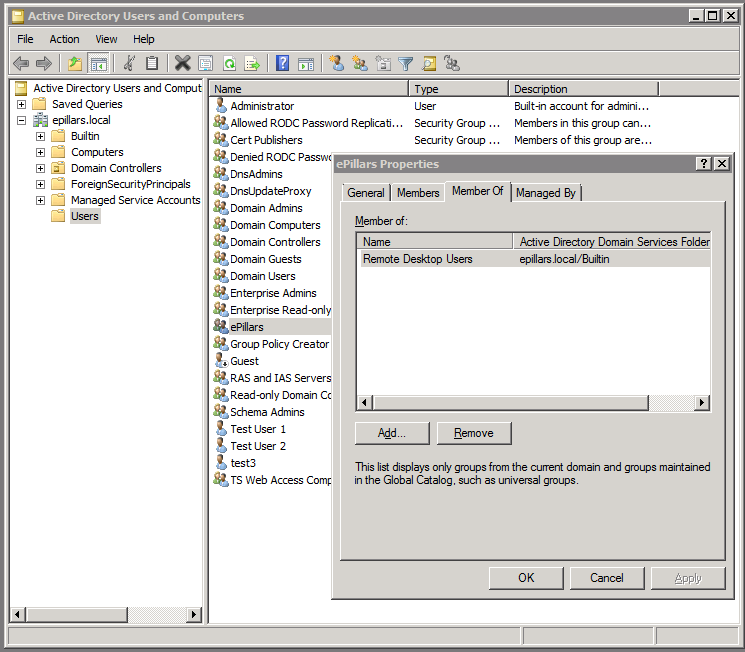745x652 pixels.
Task: Click the Domain Admins group icon
Action: pos(220,207)
